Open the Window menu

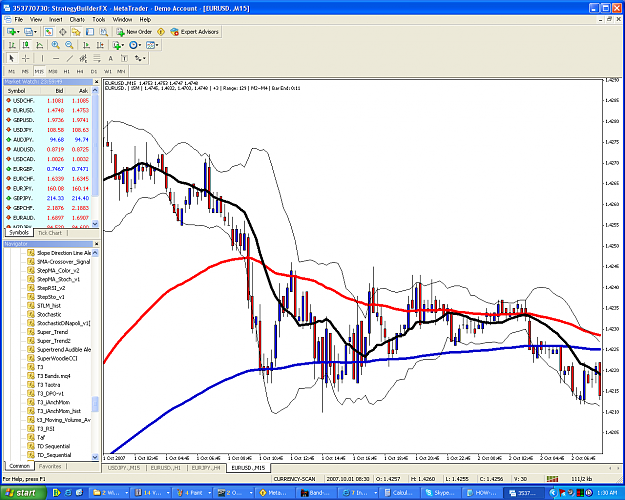tap(122, 19)
